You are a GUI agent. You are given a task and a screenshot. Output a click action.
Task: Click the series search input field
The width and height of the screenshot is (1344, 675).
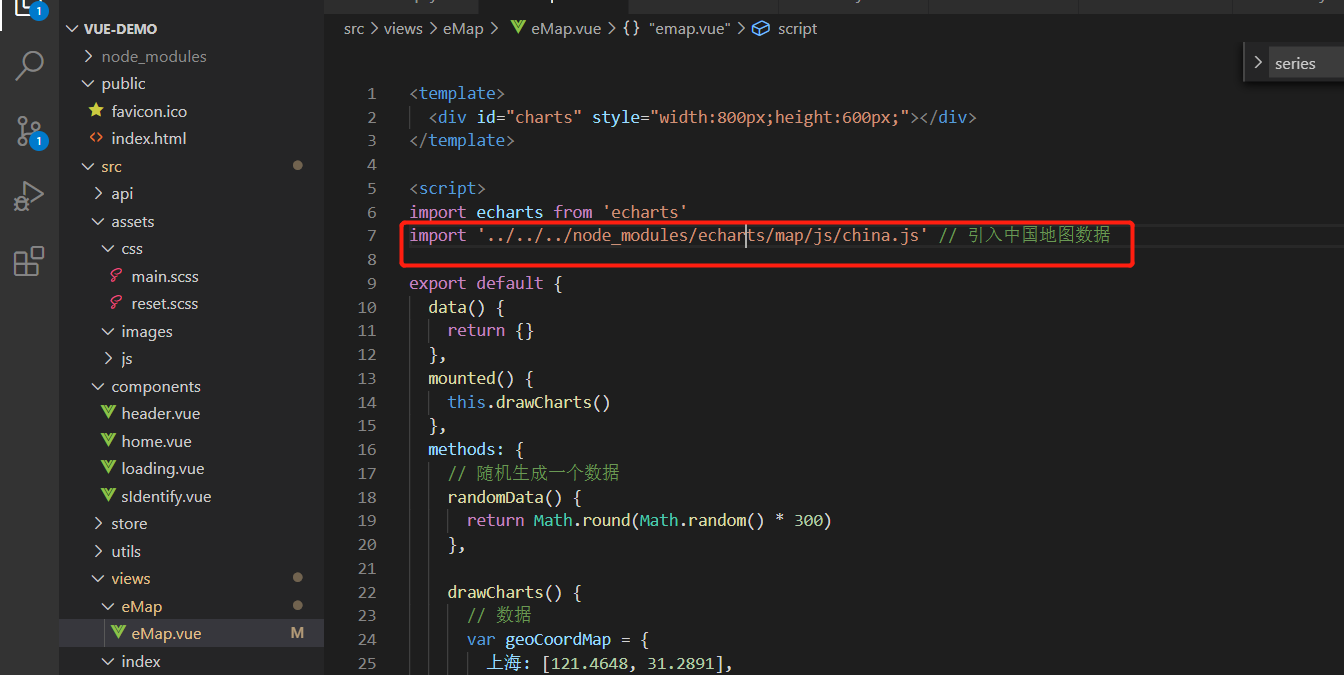[1308, 63]
